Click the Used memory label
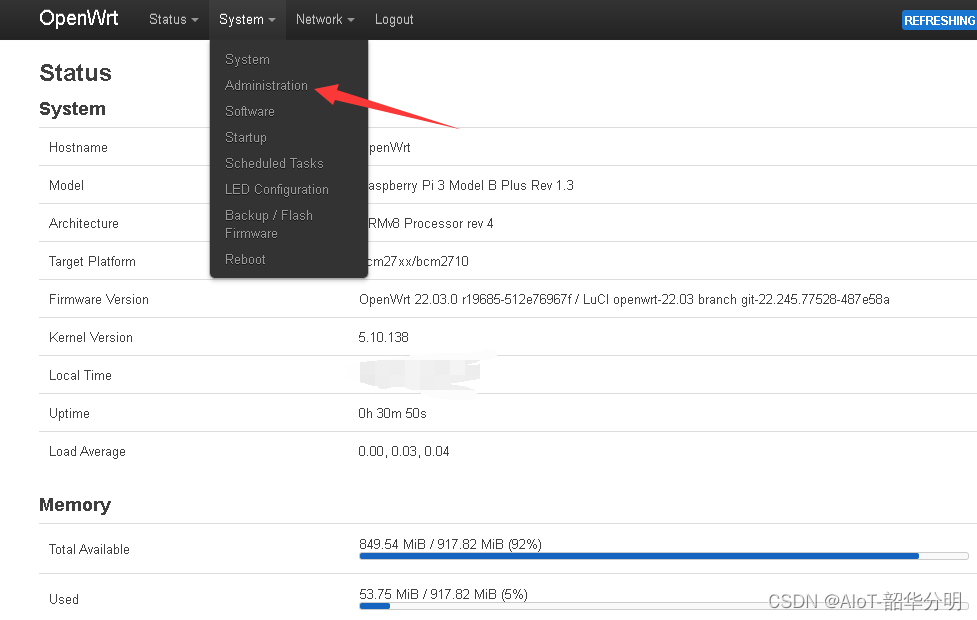This screenshot has height=620, width=977. [64, 599]
